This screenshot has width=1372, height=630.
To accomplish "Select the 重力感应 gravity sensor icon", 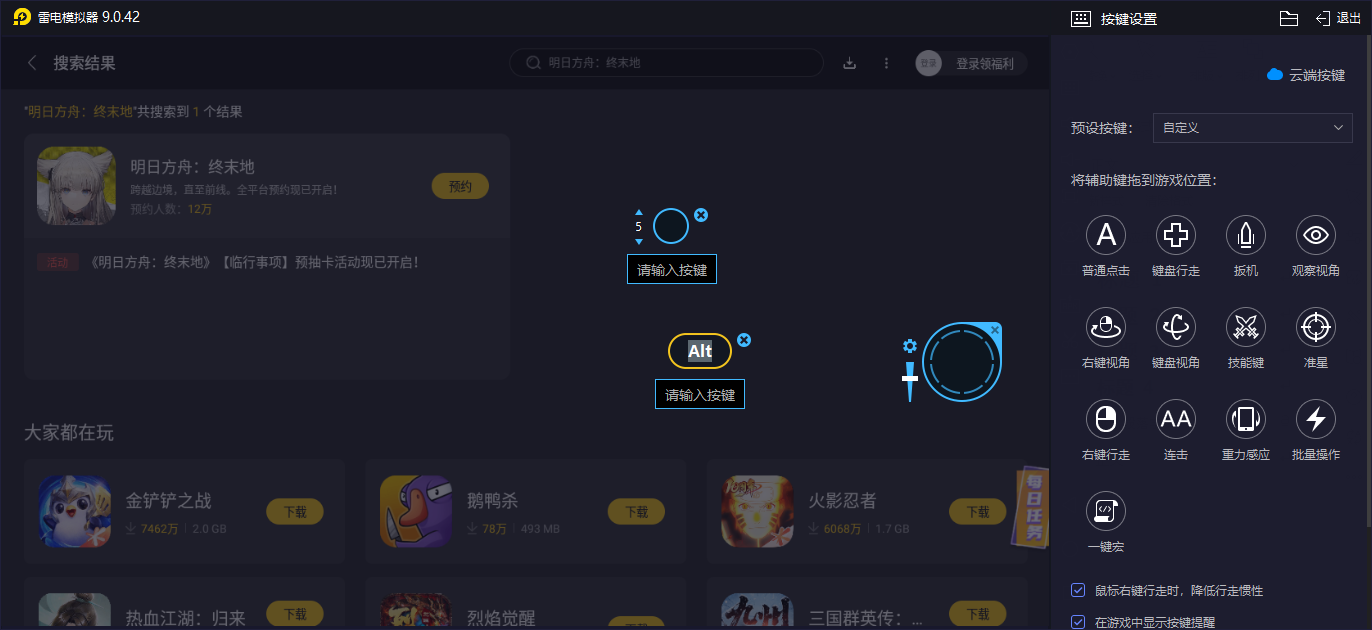I will click(1246, 419).
